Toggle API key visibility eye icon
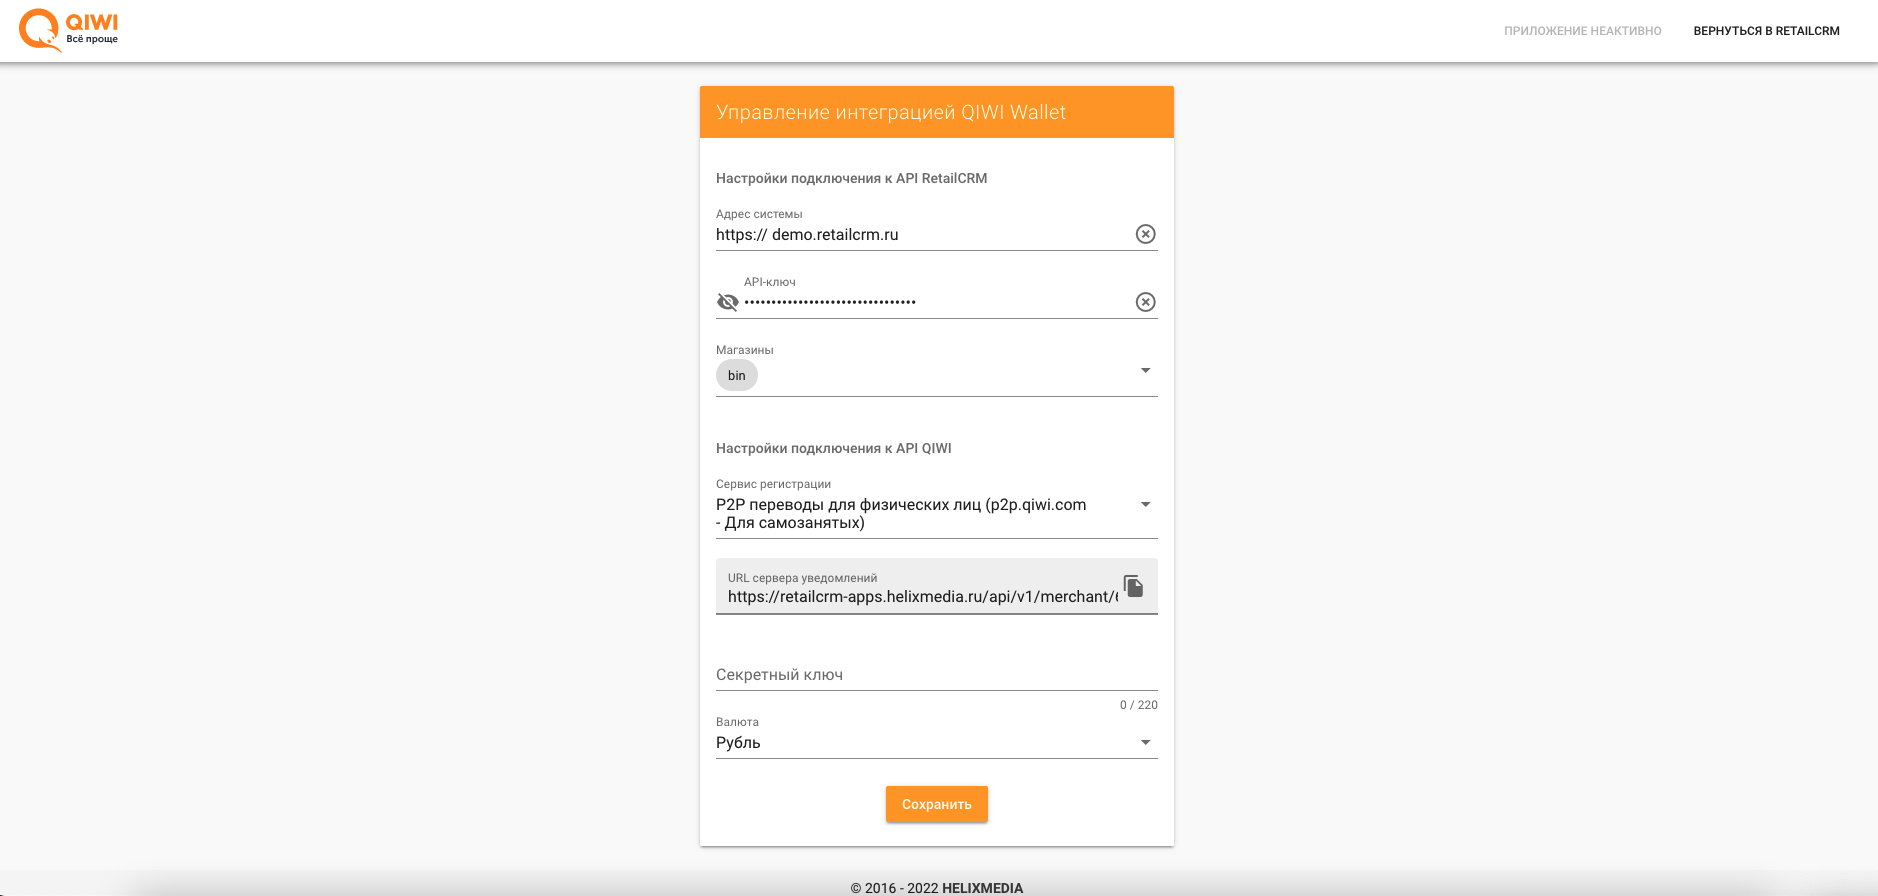This screenshot has height=896, width=1878. point(728,302)
